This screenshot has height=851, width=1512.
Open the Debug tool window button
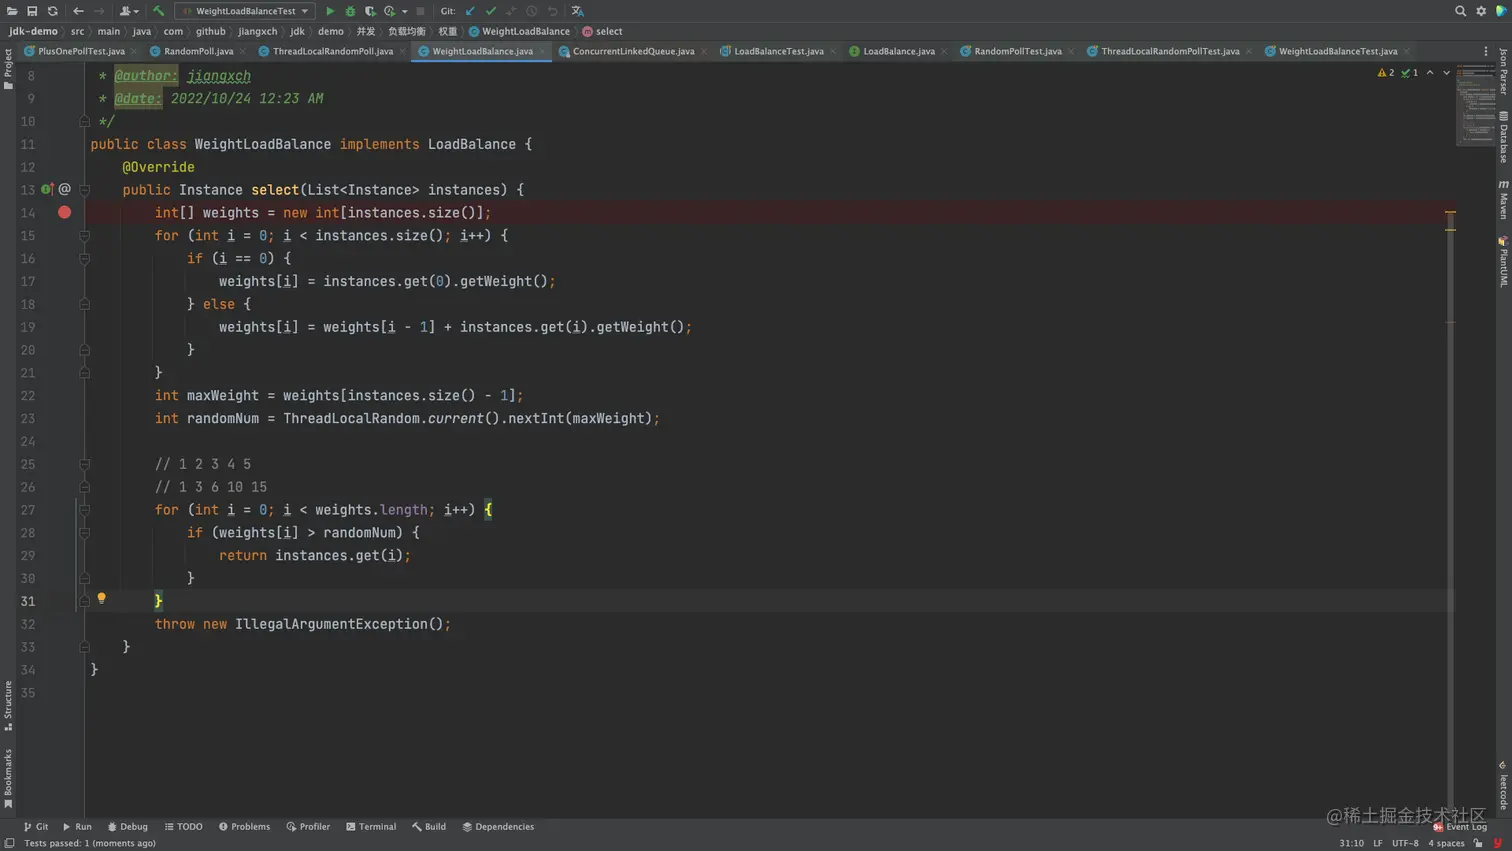(x=127, y=827)
